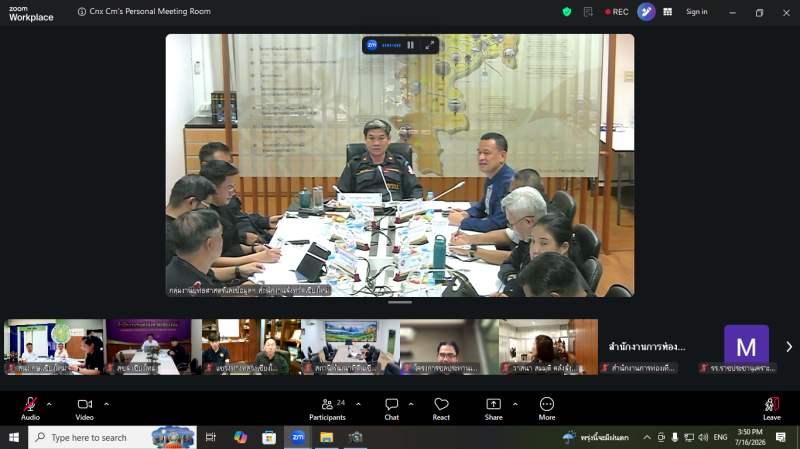Image resolution: width=800 pixels, height=449 pixels.
Task: Expand audio options caret next to Audio
Action: [49, 404]
